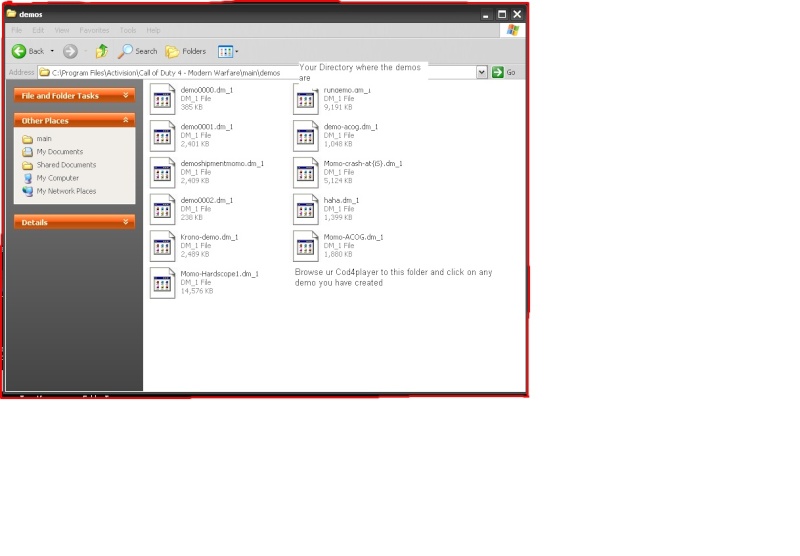This screenshot has width=800, height=556.
Task: Open the Favorites menu
Action: [94, 30]
